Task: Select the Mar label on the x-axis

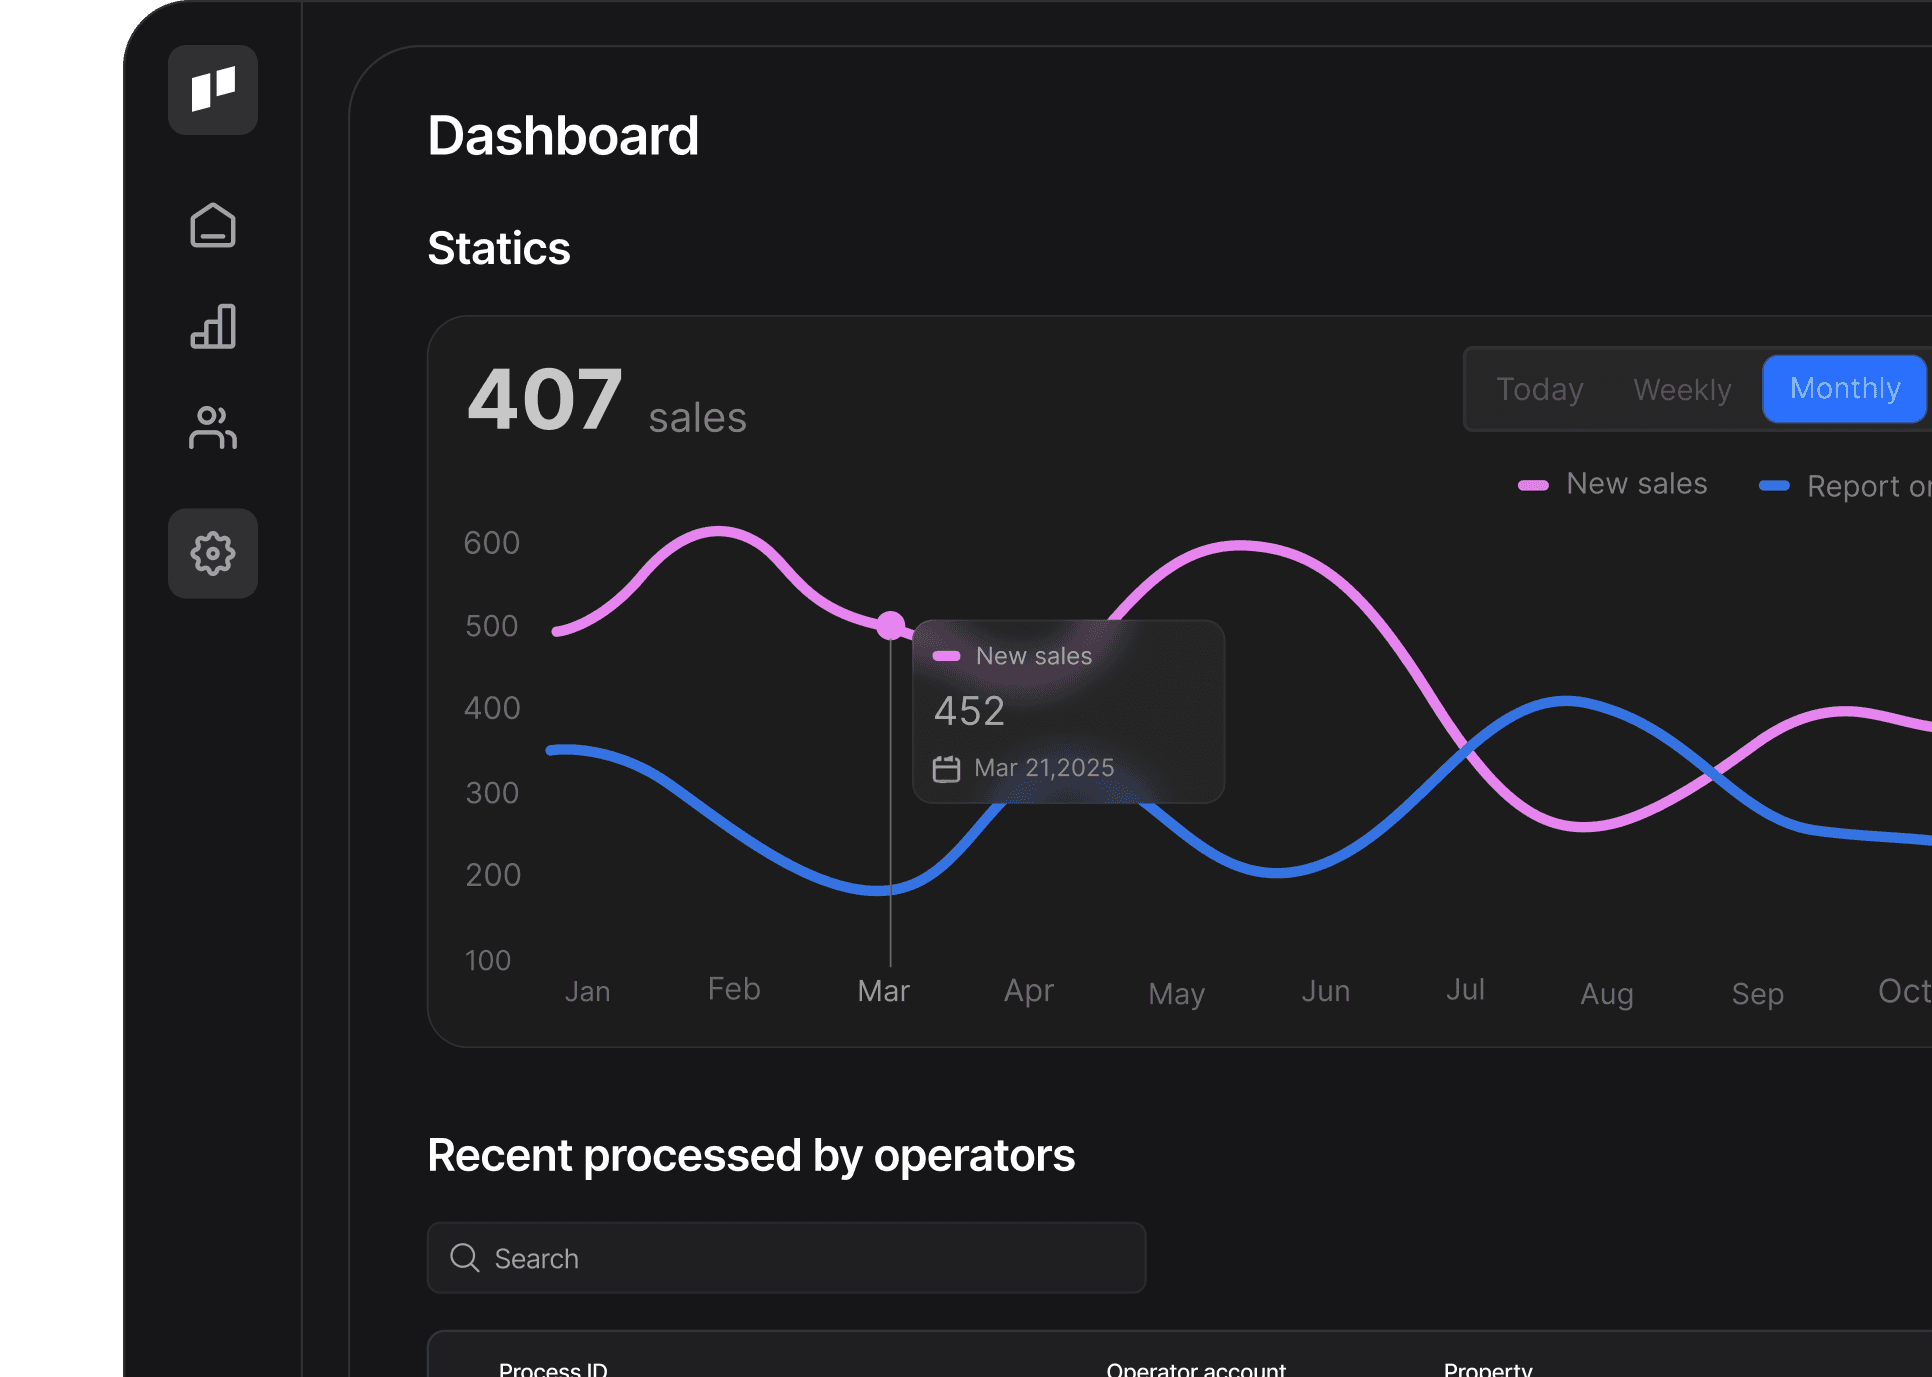Action: click(883, 991)
